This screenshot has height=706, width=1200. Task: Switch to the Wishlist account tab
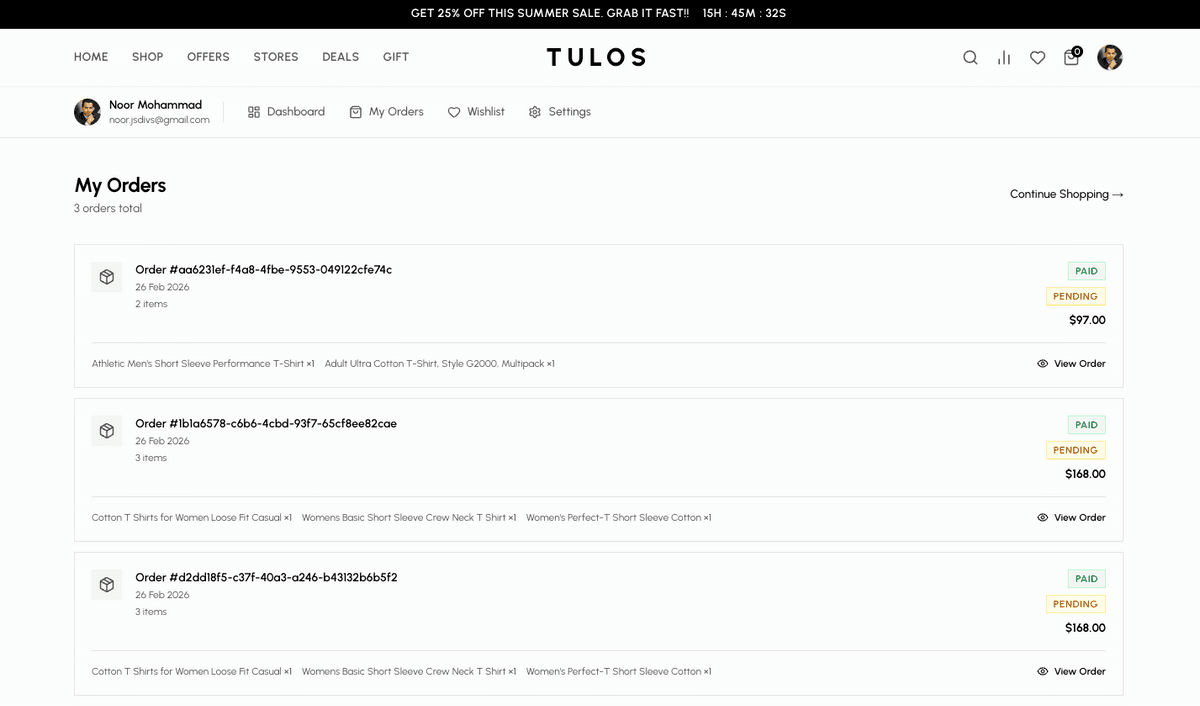476,112
